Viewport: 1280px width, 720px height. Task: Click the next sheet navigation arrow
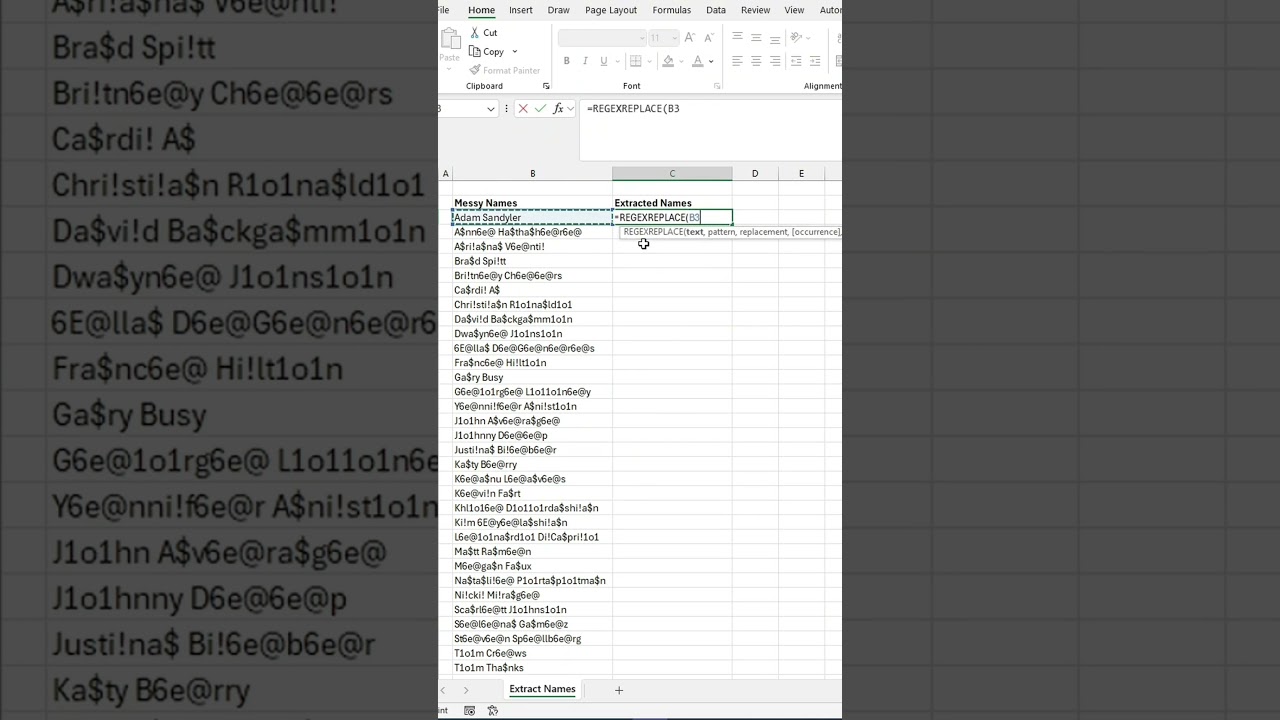click(x=466, y=690)
